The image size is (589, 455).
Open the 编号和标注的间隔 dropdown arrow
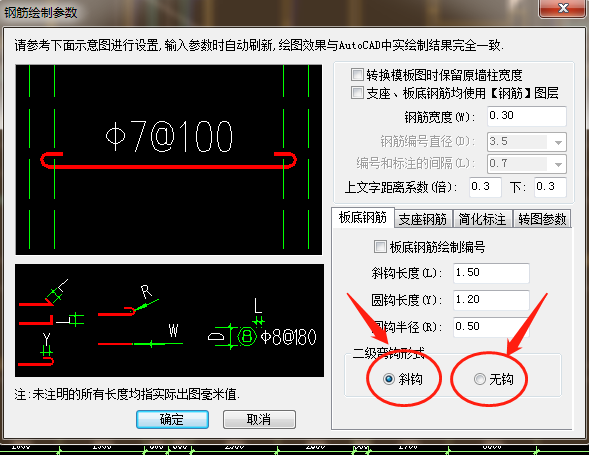pyautogui.click(x=558, y=164)
